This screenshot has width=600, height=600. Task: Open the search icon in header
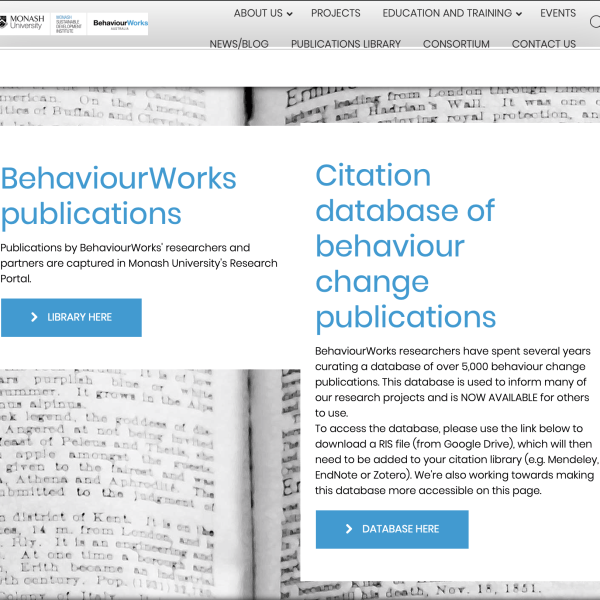click(595, 22)
